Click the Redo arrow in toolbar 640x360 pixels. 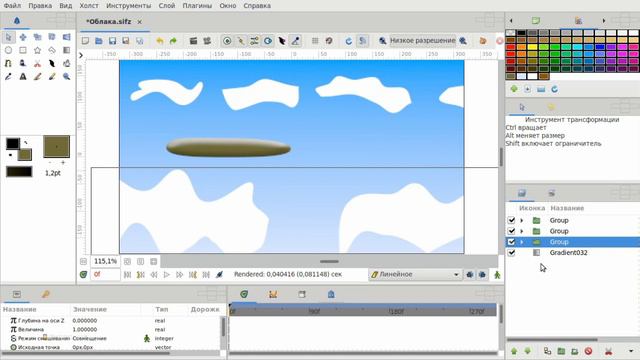173,41
